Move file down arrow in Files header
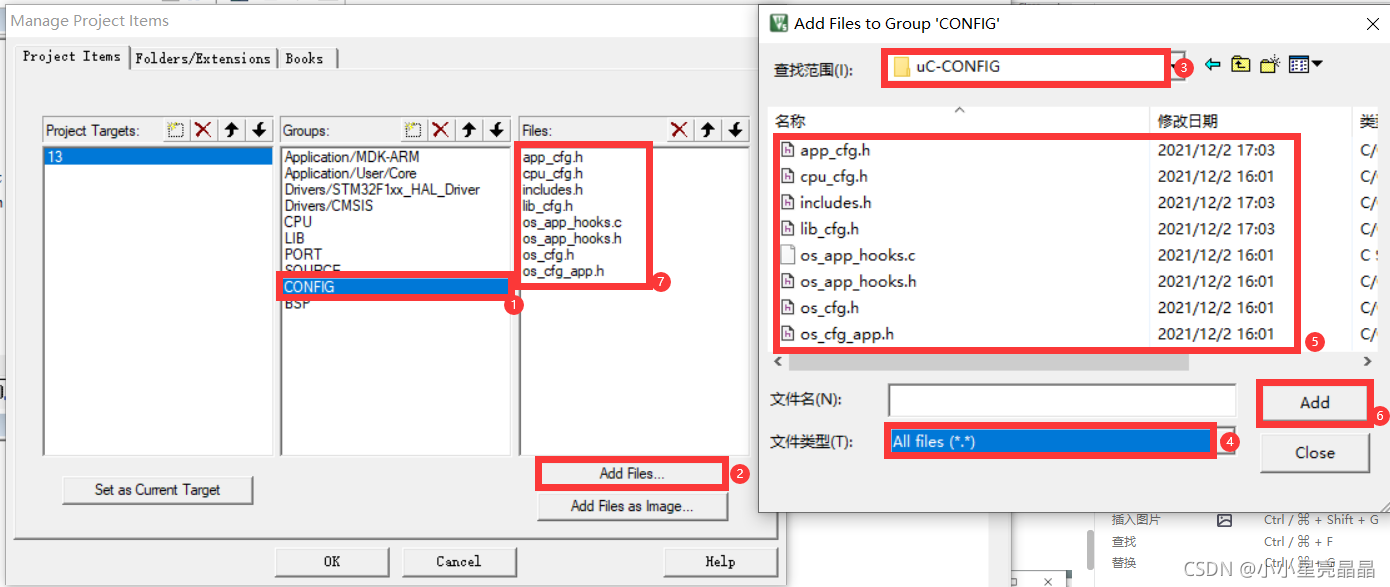This screenshot has height=587, width=1390. 735,130
